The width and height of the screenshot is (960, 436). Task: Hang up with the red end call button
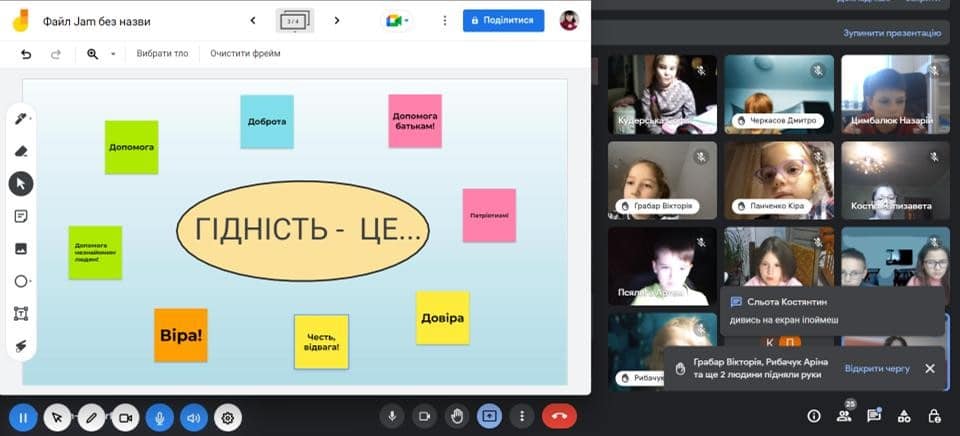559,416
